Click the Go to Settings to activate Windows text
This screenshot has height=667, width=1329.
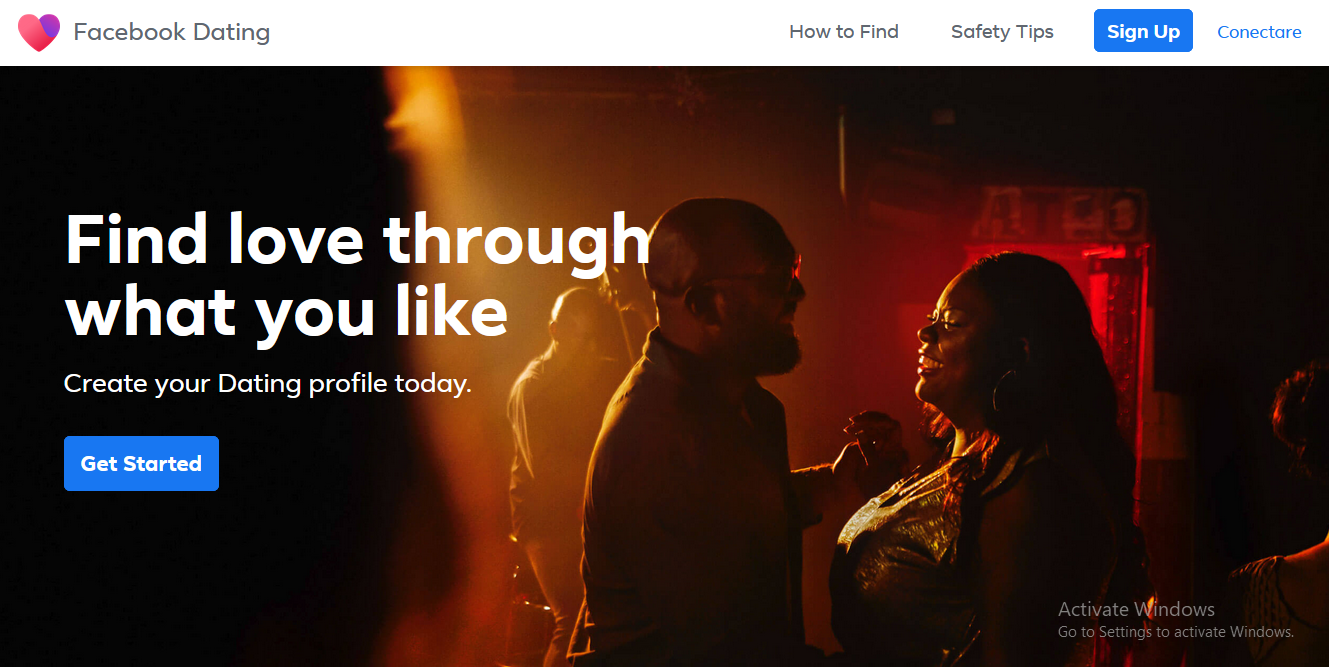[x=1176, y=632]
